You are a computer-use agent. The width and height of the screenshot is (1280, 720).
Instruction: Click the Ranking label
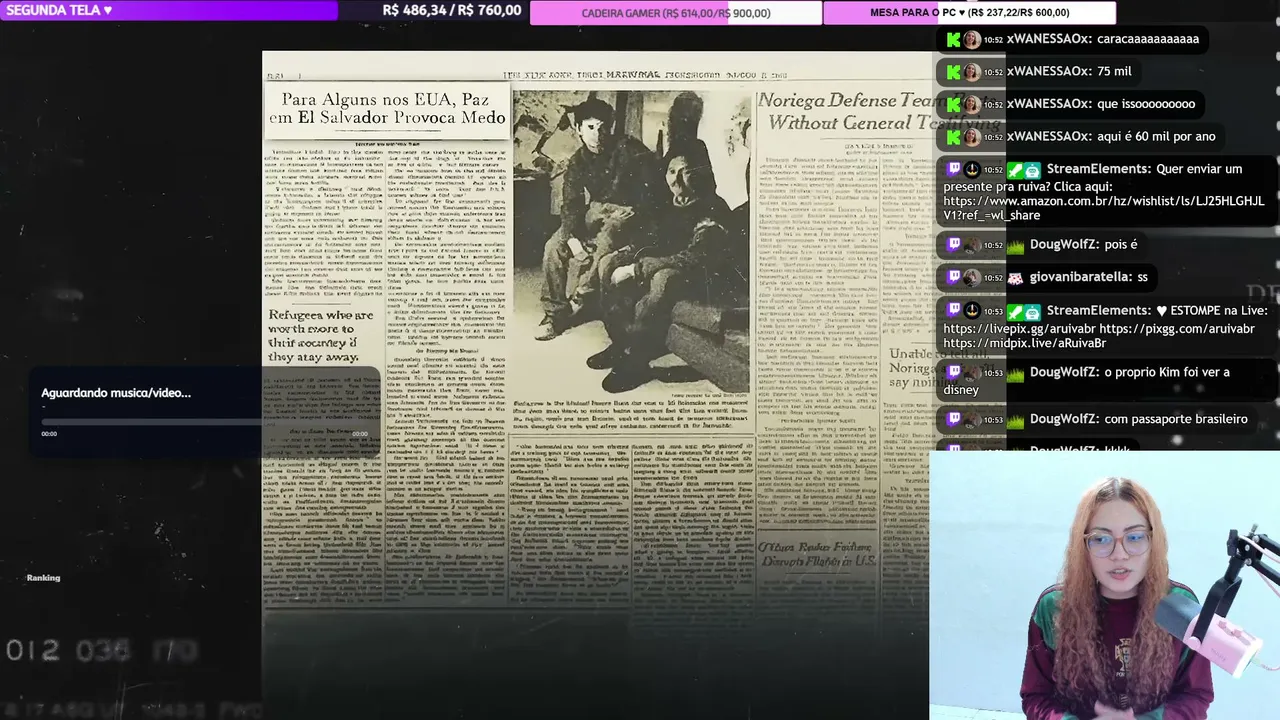coord(43,578)
